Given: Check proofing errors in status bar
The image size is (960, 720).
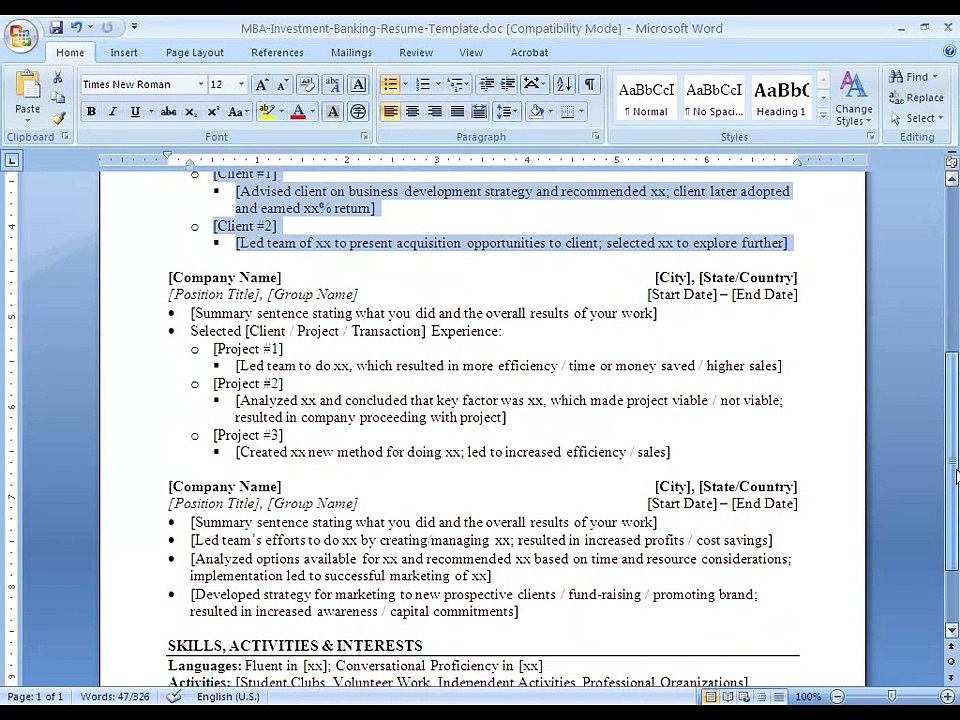Looking at the screenshot, I should pyautogui.click(x=174, y=696).
